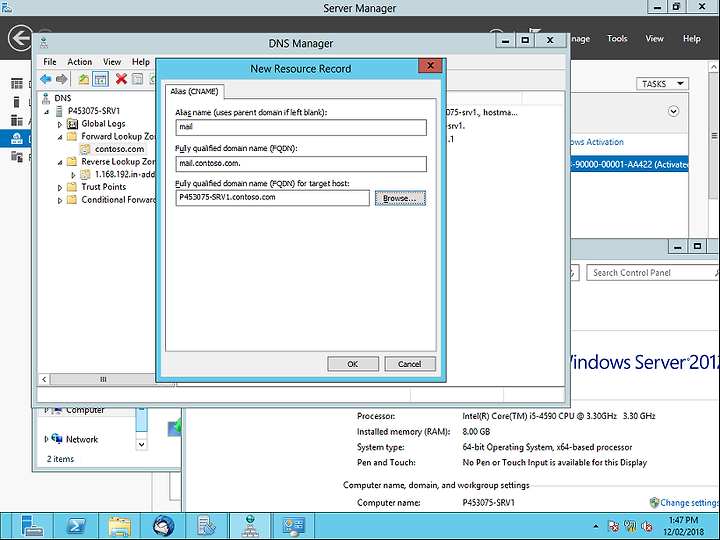Collapse Forward Lookup Zones node

tap(60, 137)
